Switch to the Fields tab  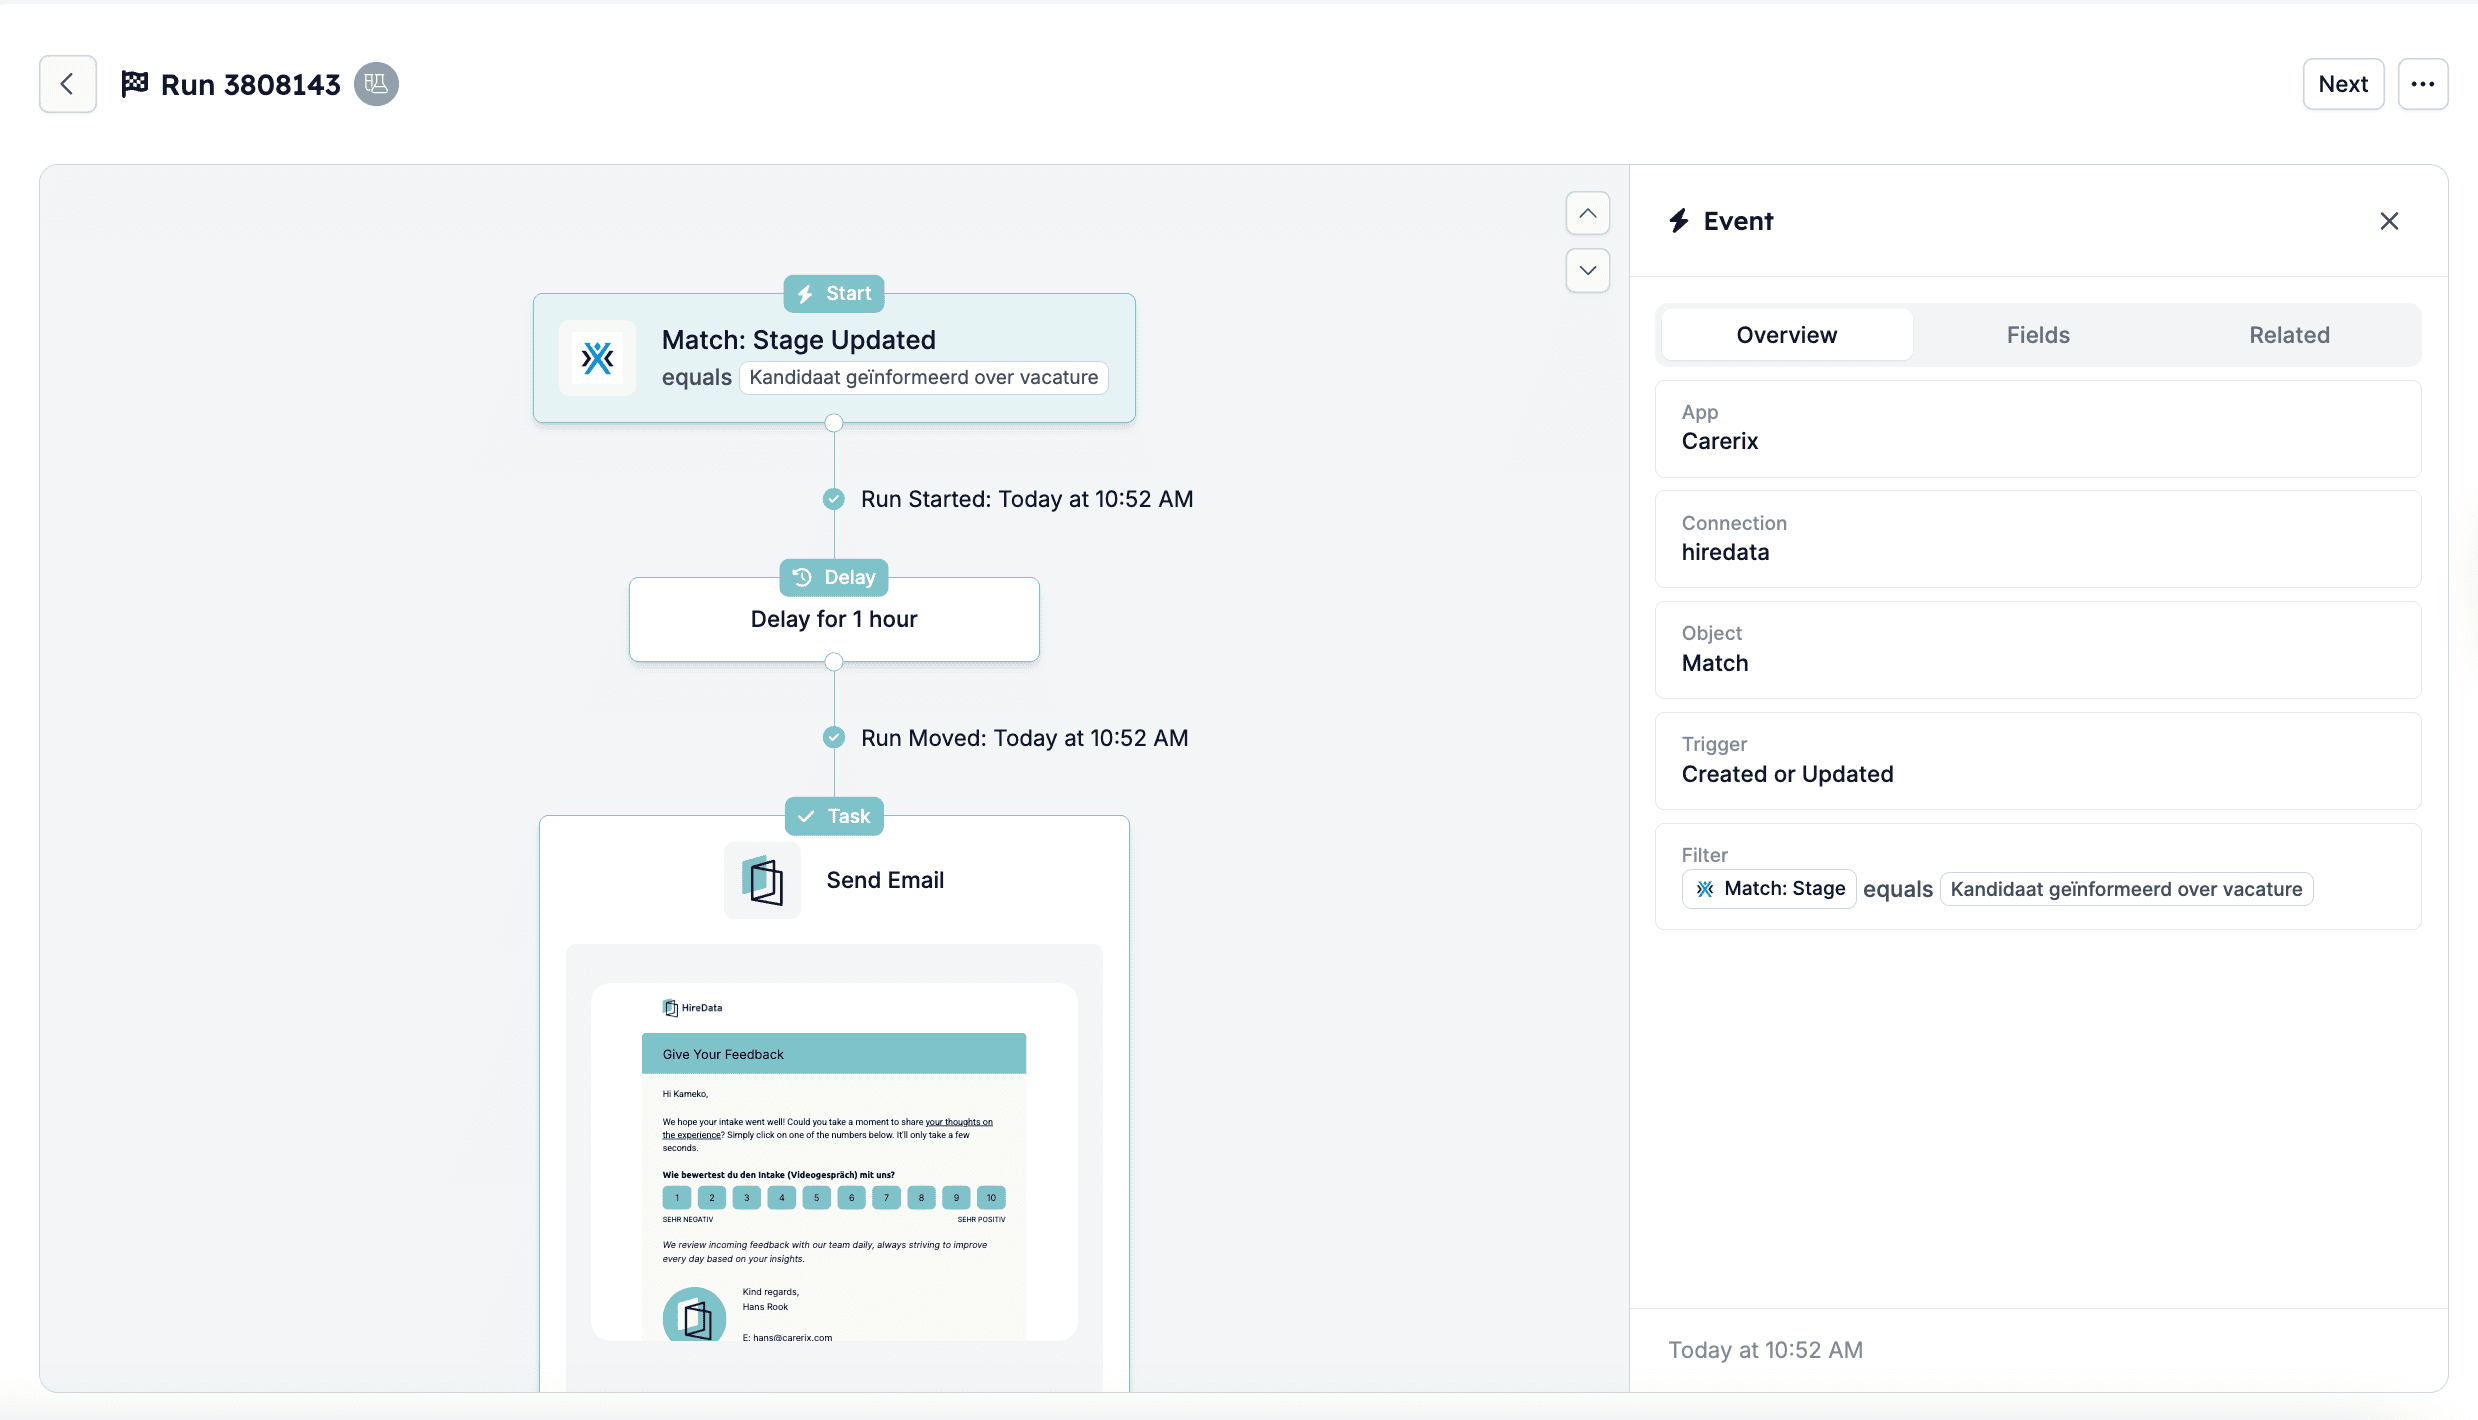(x=2038, y=335)
